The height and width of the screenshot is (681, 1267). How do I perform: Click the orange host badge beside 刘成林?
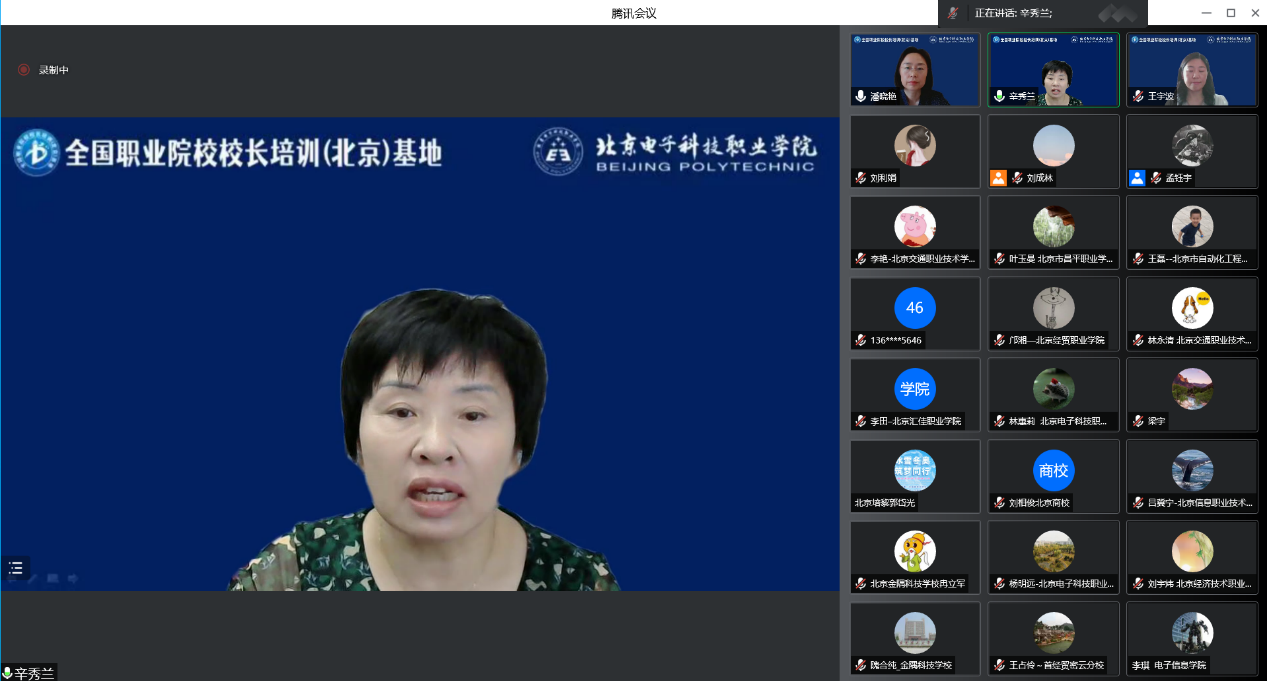998,178
